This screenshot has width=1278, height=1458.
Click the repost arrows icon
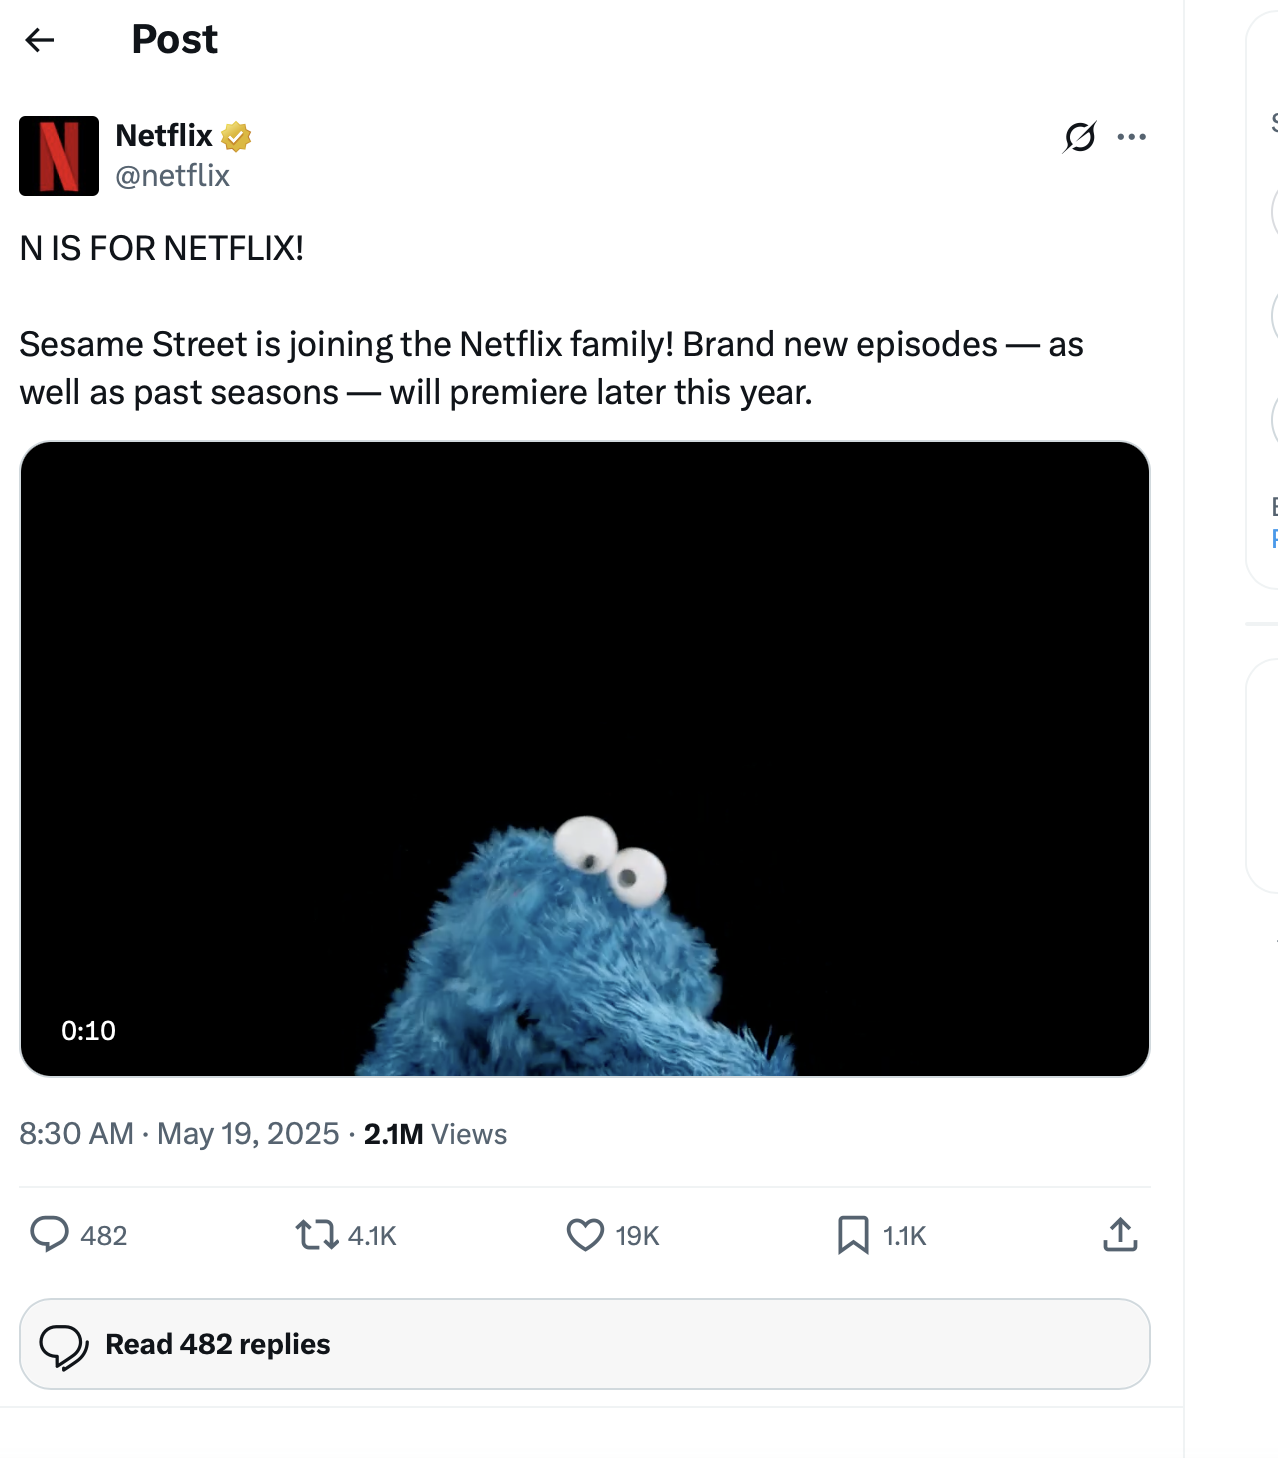click(x=317, y=1235)
